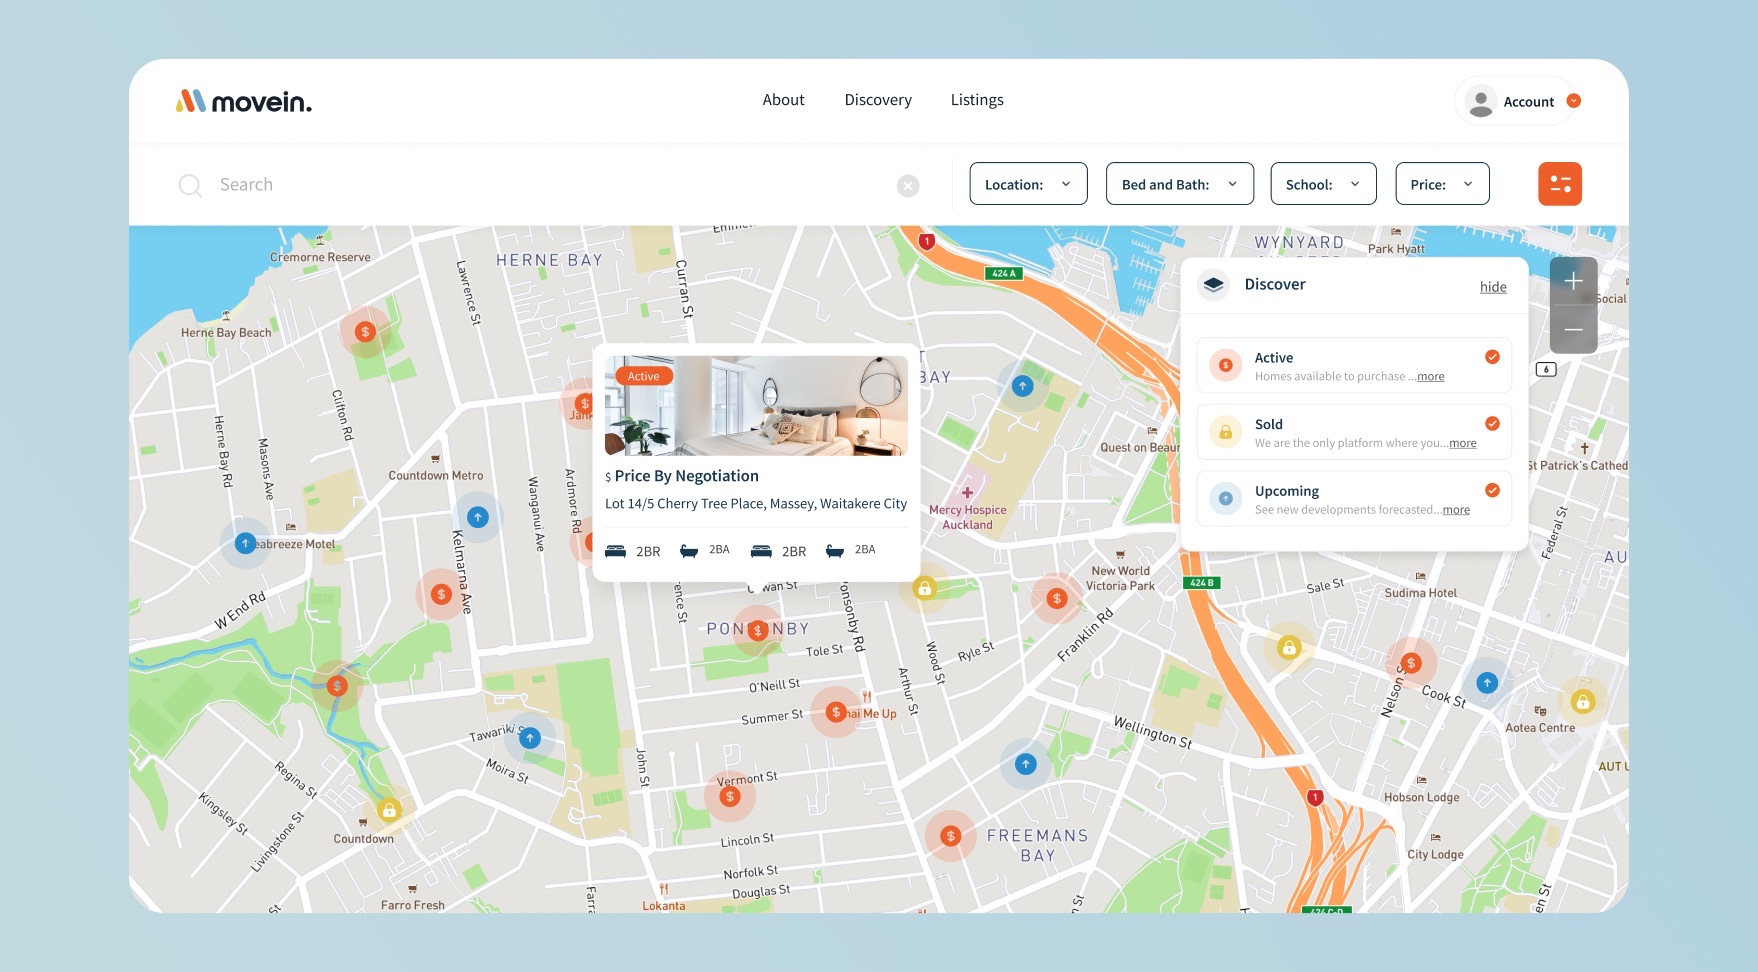Click the Discover layers icon

pyautogui.click(x=1213, y=284)
